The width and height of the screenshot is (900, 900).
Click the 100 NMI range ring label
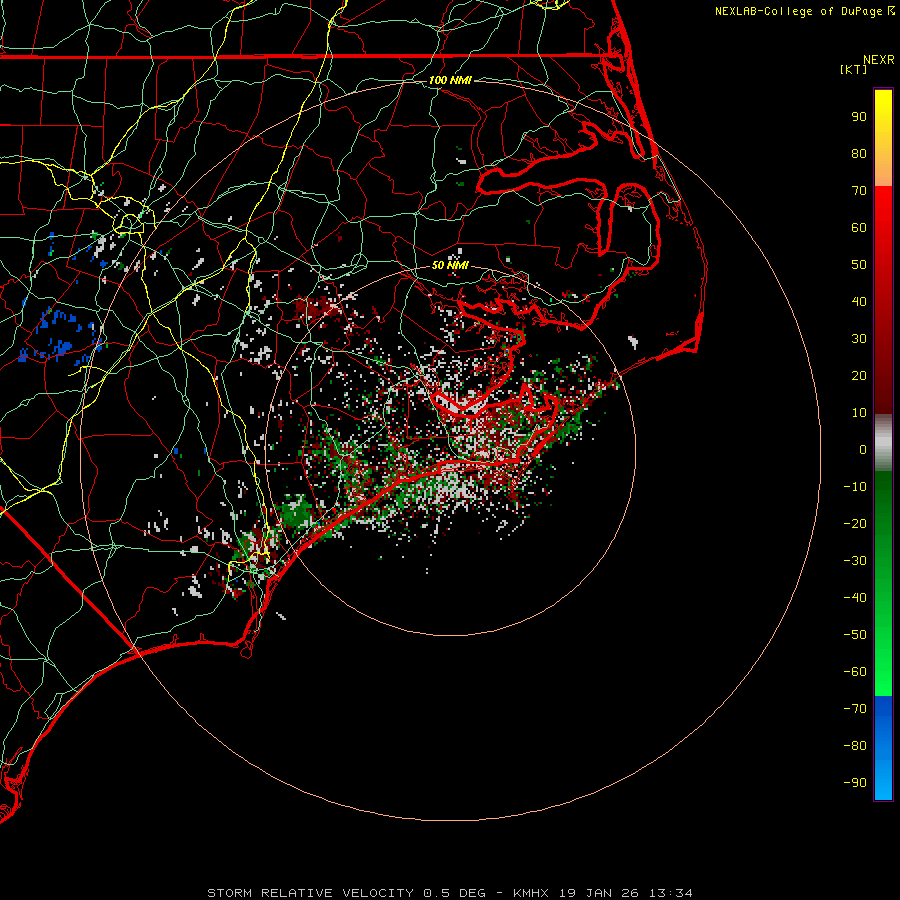450,80
